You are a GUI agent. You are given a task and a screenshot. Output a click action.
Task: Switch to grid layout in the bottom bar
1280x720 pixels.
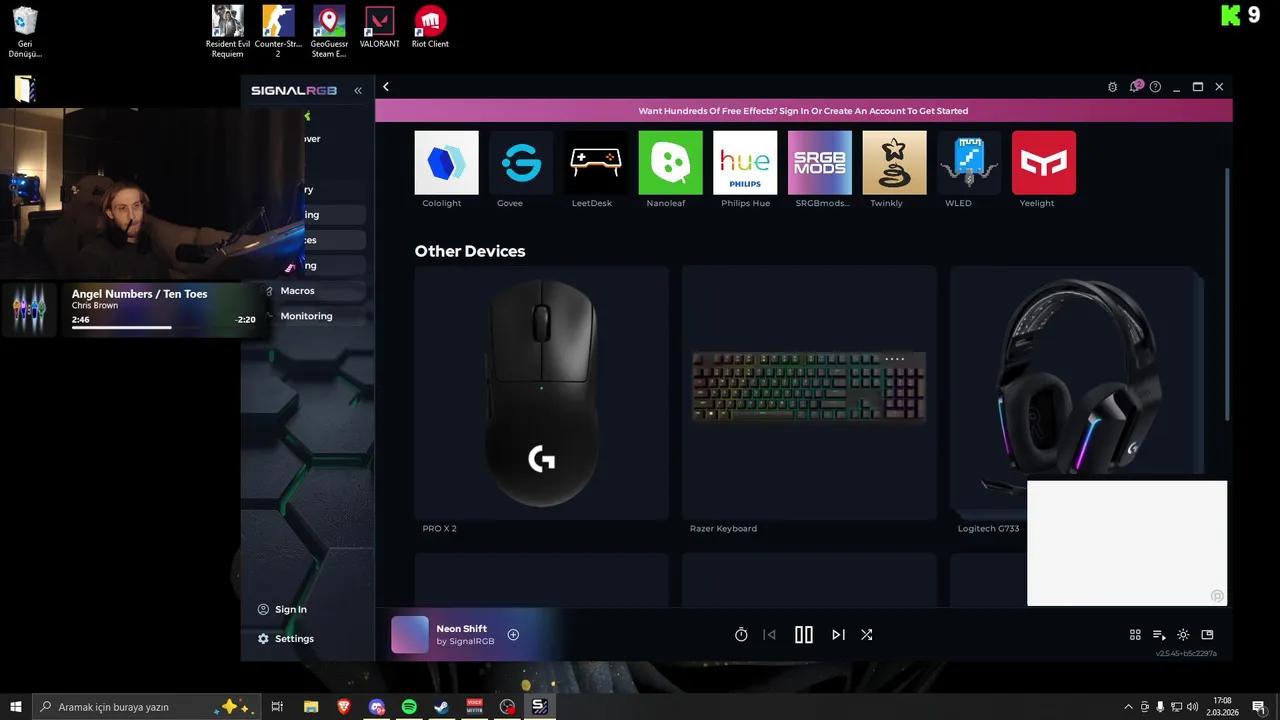(x=1134, y=634)
